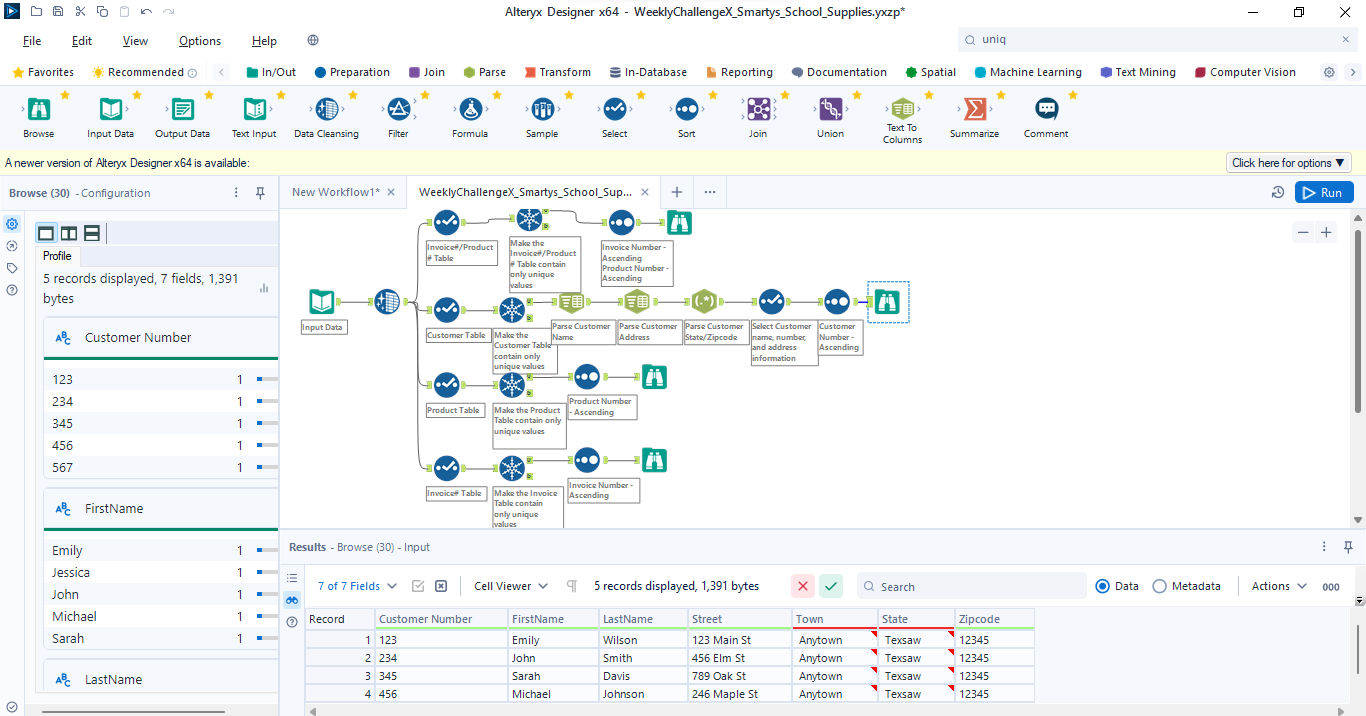Select the Data Cleansing tool icon
This screenshot has width=1366, height=716.
coord(326,110)
